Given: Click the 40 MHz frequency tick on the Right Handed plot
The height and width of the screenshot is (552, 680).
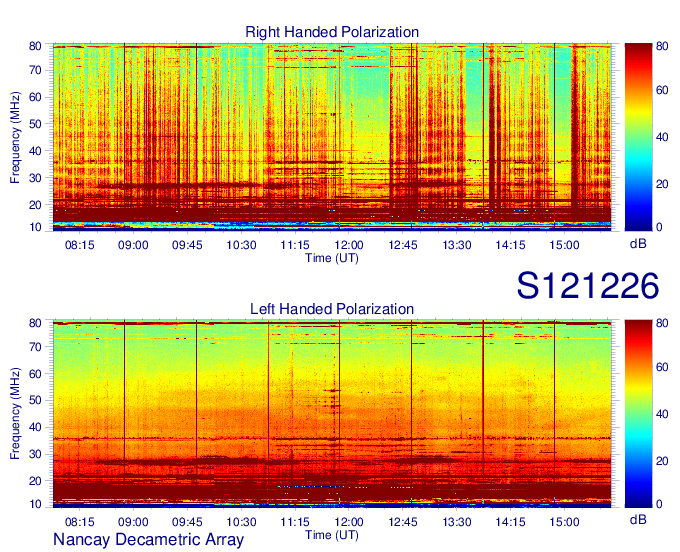Looking at the screenshot, I should click(35, 151).
